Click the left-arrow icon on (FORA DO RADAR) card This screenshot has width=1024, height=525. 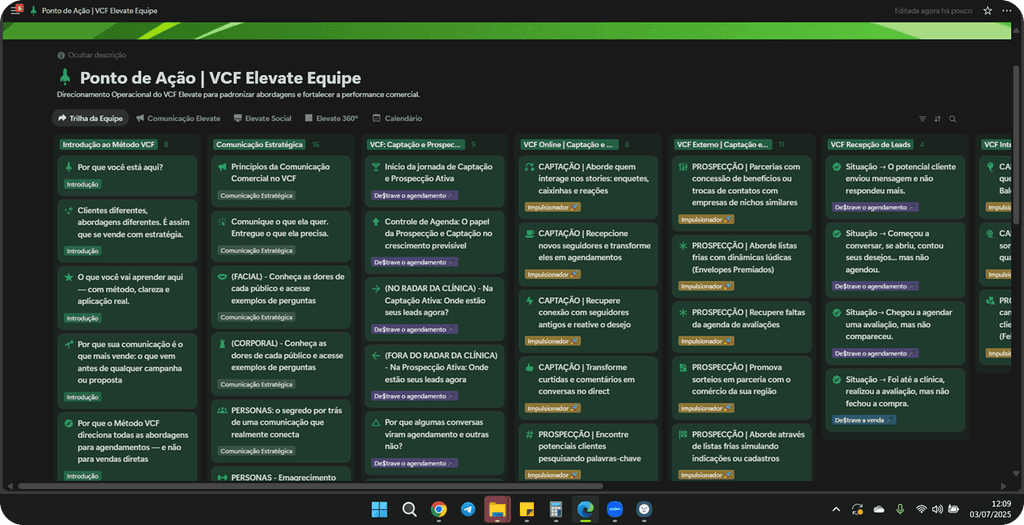coord(376,355)
